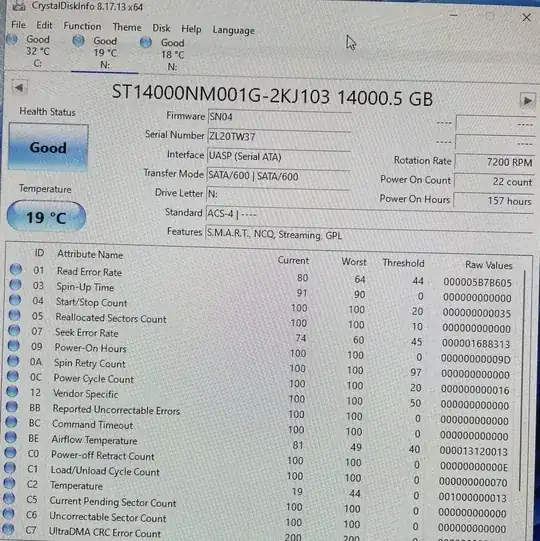Click the CrystalDiskInfo title bar app icon
The image size is (540, 541).
pos(18,5)
